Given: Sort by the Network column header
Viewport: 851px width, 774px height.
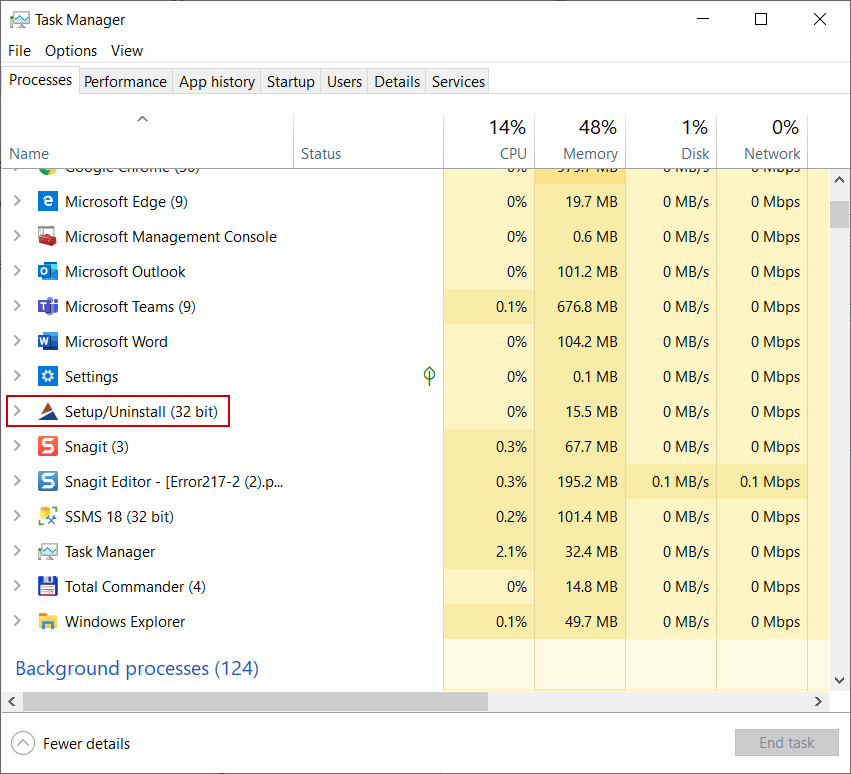Looking at the screenshot, I should point(763,141).
